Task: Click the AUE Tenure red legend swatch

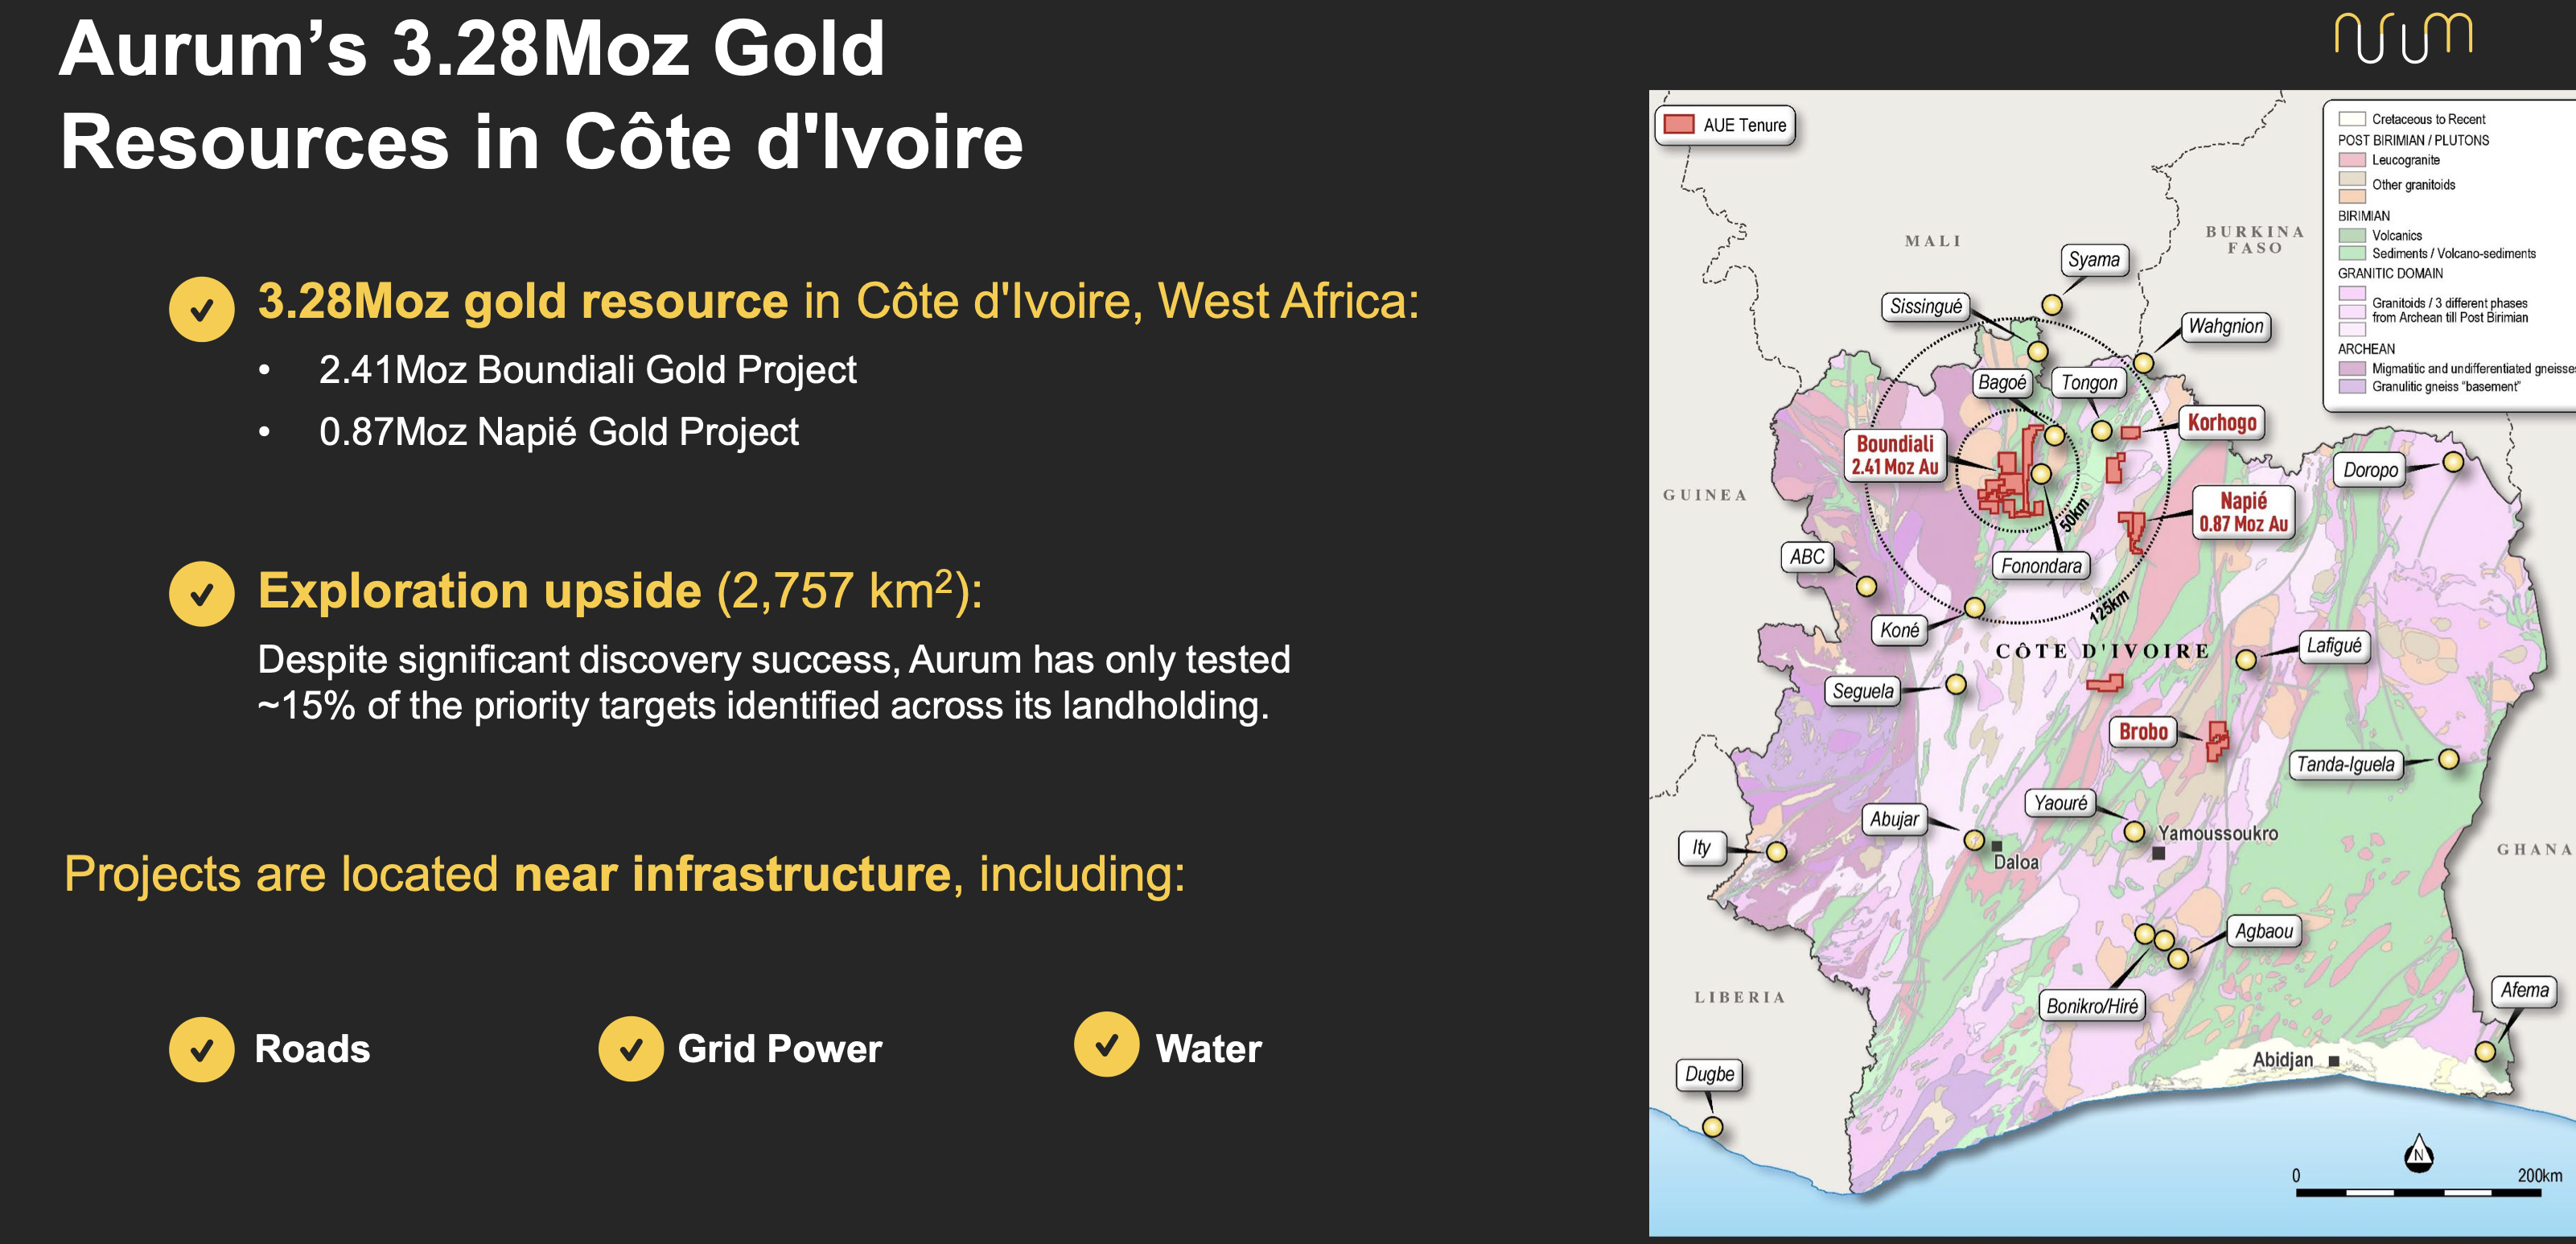Action: [x=1679, y=124]
